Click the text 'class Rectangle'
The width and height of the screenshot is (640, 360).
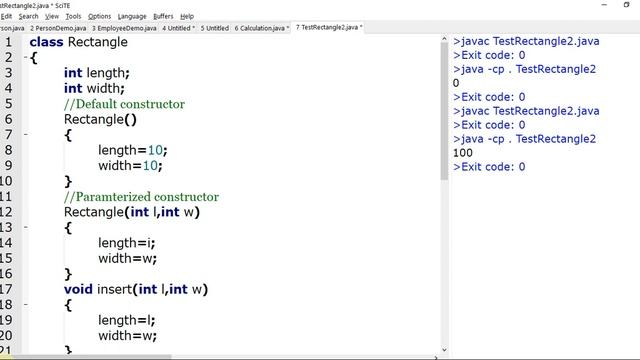[78, 42]
